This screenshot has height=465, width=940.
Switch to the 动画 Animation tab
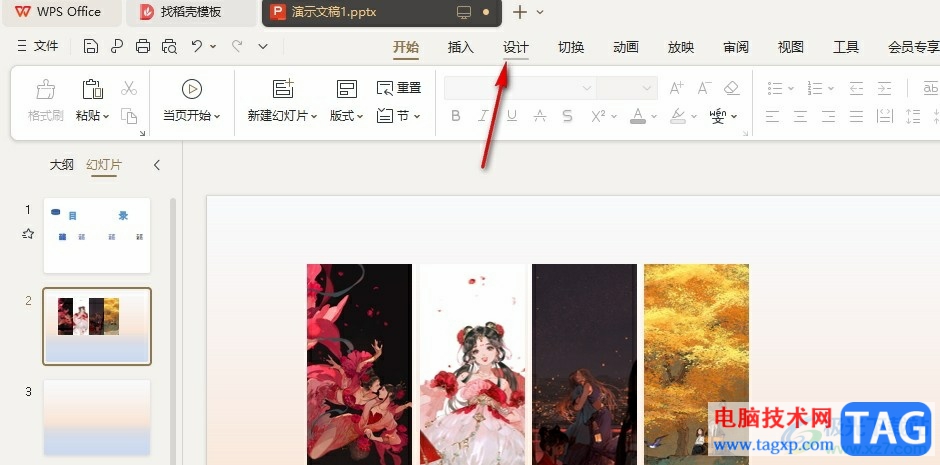[626, 47]
